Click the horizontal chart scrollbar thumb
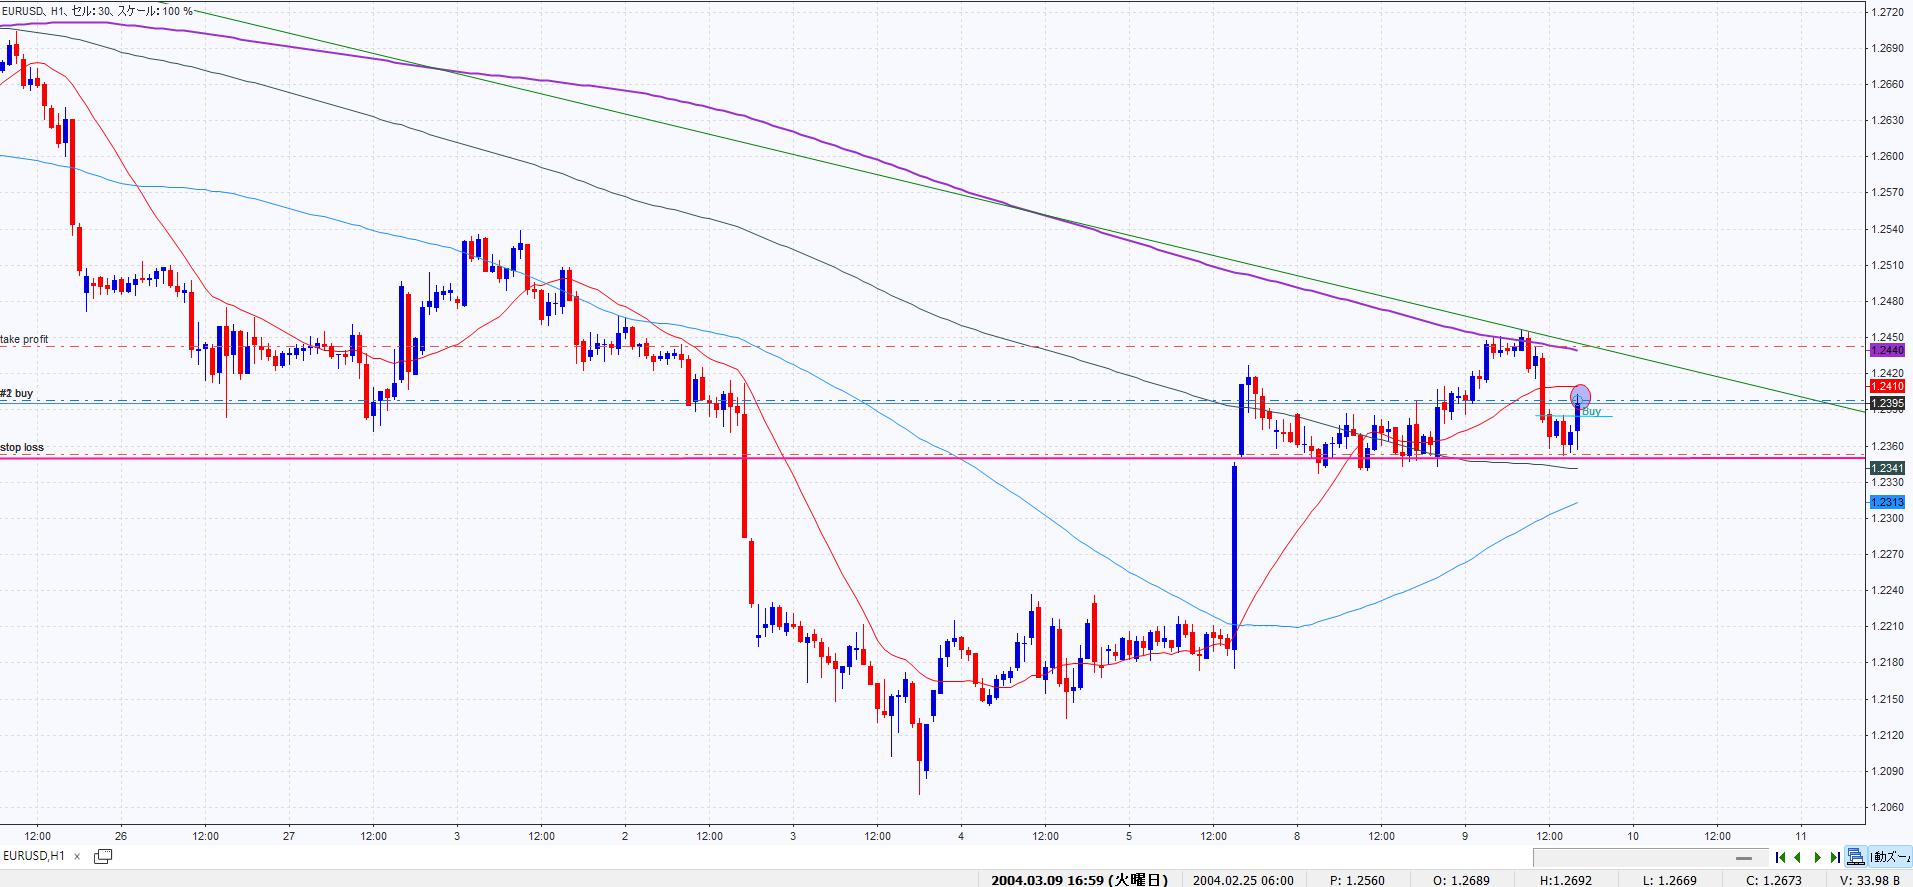This screenshot has height=887, width=1913. pos(1744,857)
